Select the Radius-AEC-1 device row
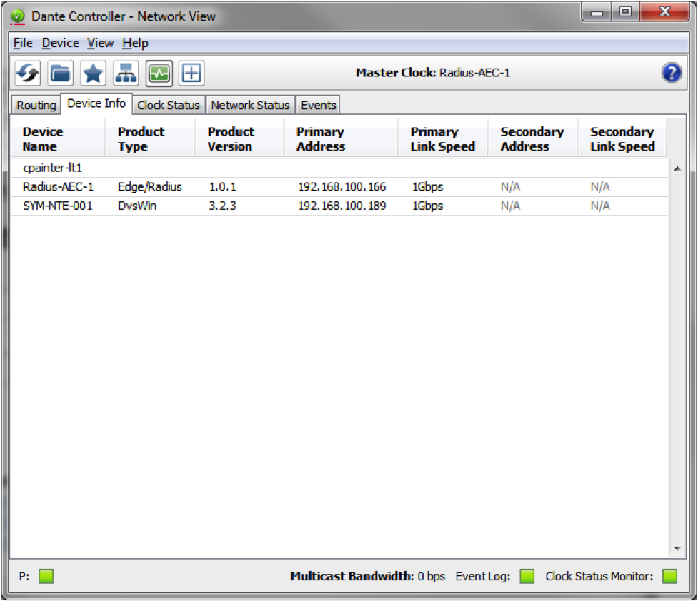The width and height of the screenshot is (698, 601). (58, 187)
